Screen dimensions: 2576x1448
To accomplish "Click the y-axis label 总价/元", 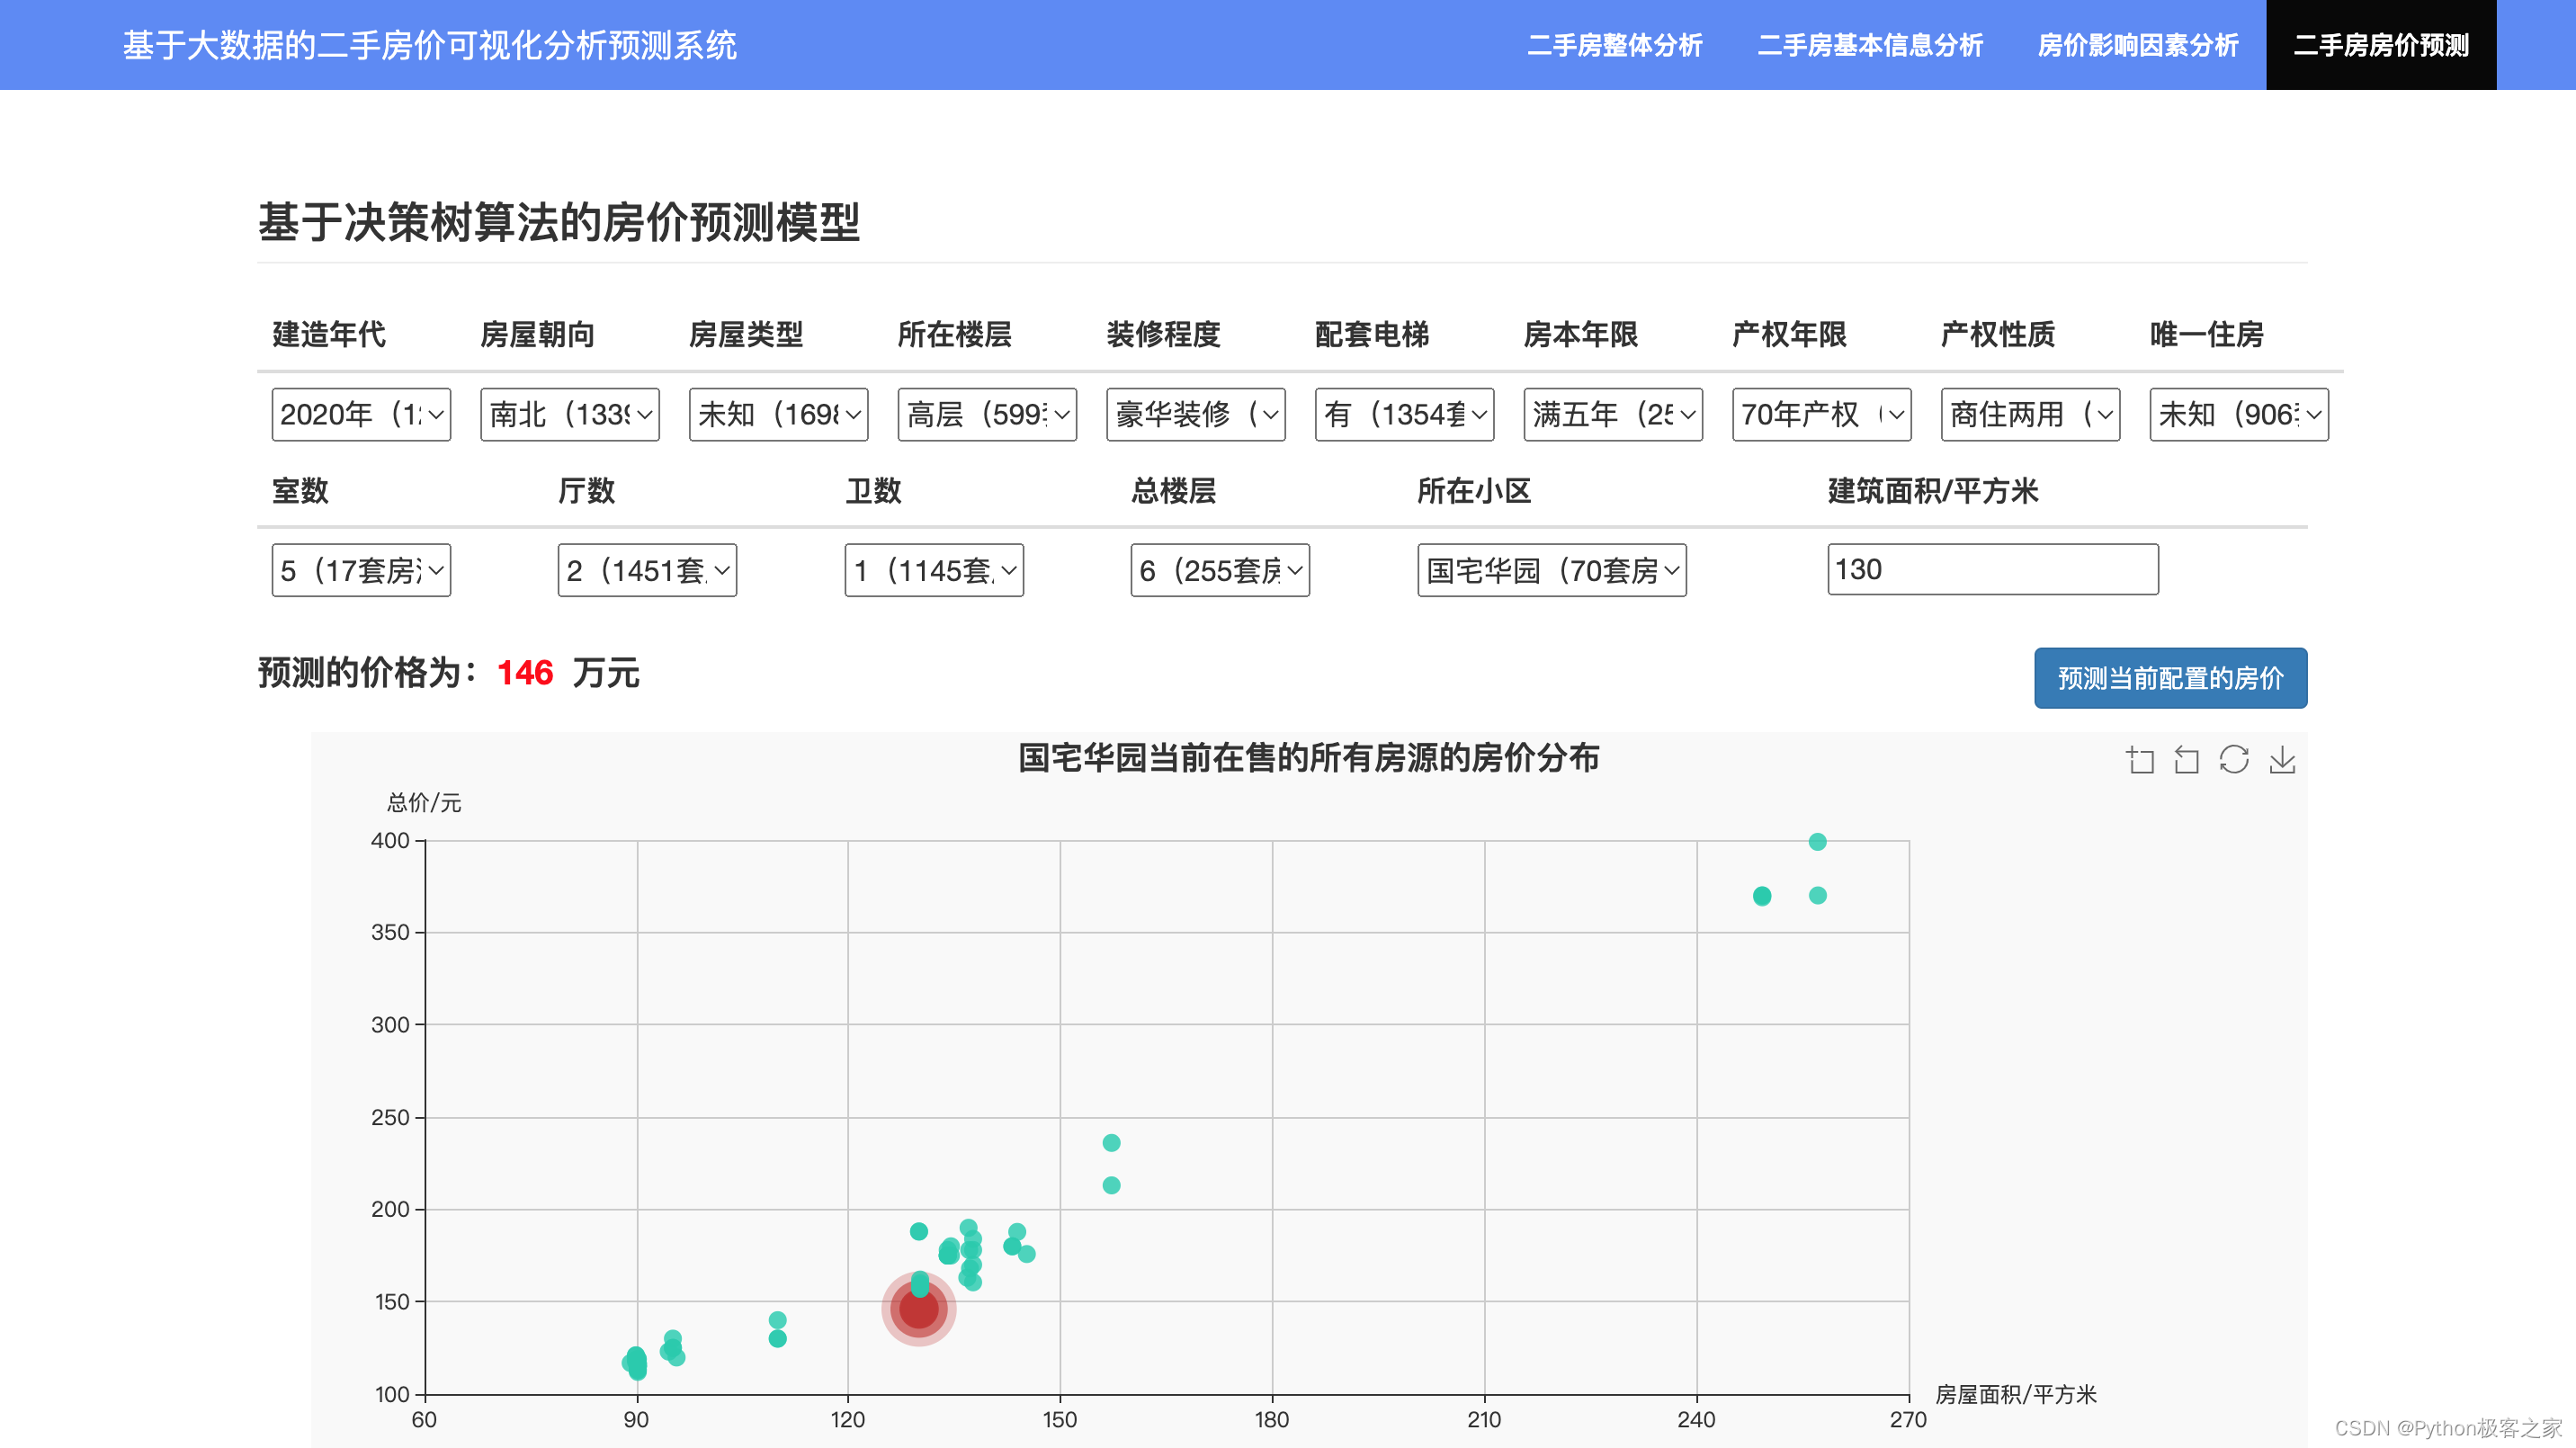I will point(424,802).
